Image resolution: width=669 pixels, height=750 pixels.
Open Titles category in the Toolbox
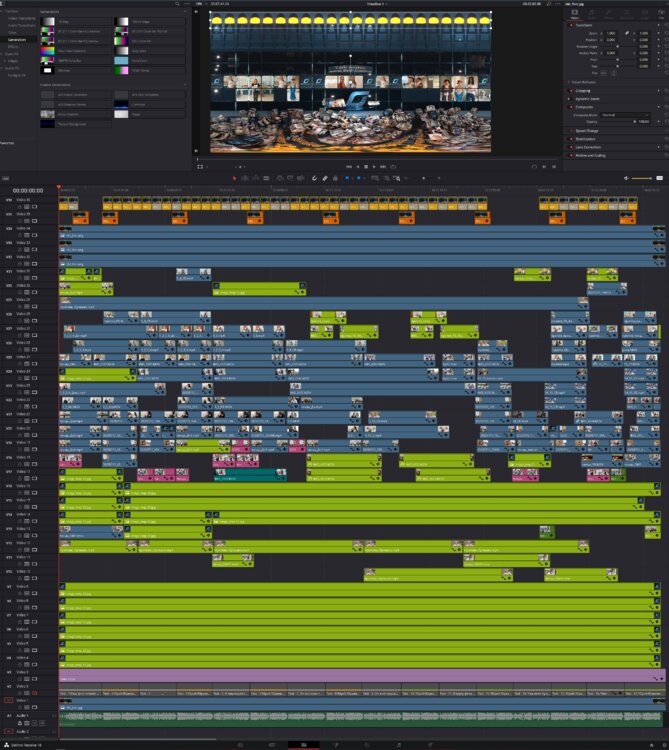click(13, 32)
